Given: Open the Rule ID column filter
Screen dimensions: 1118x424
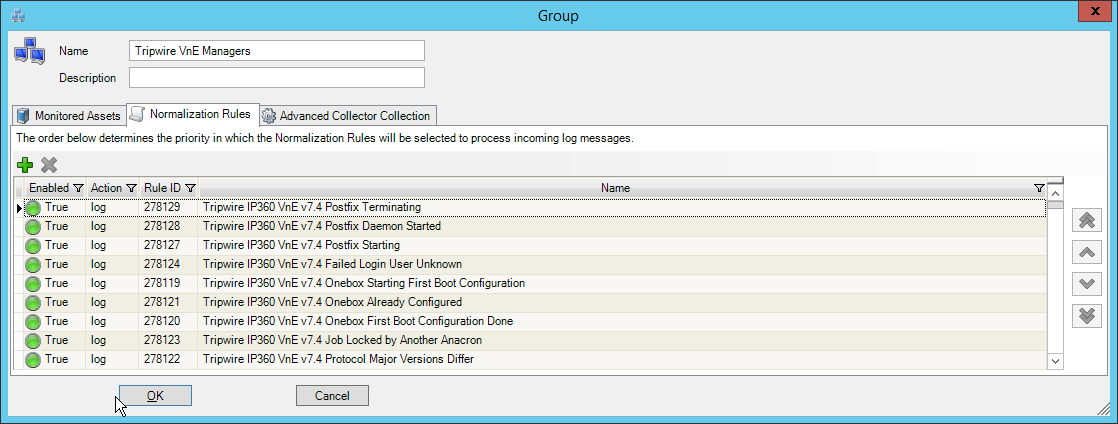Looking at the screenshot, I should point(190,188).
